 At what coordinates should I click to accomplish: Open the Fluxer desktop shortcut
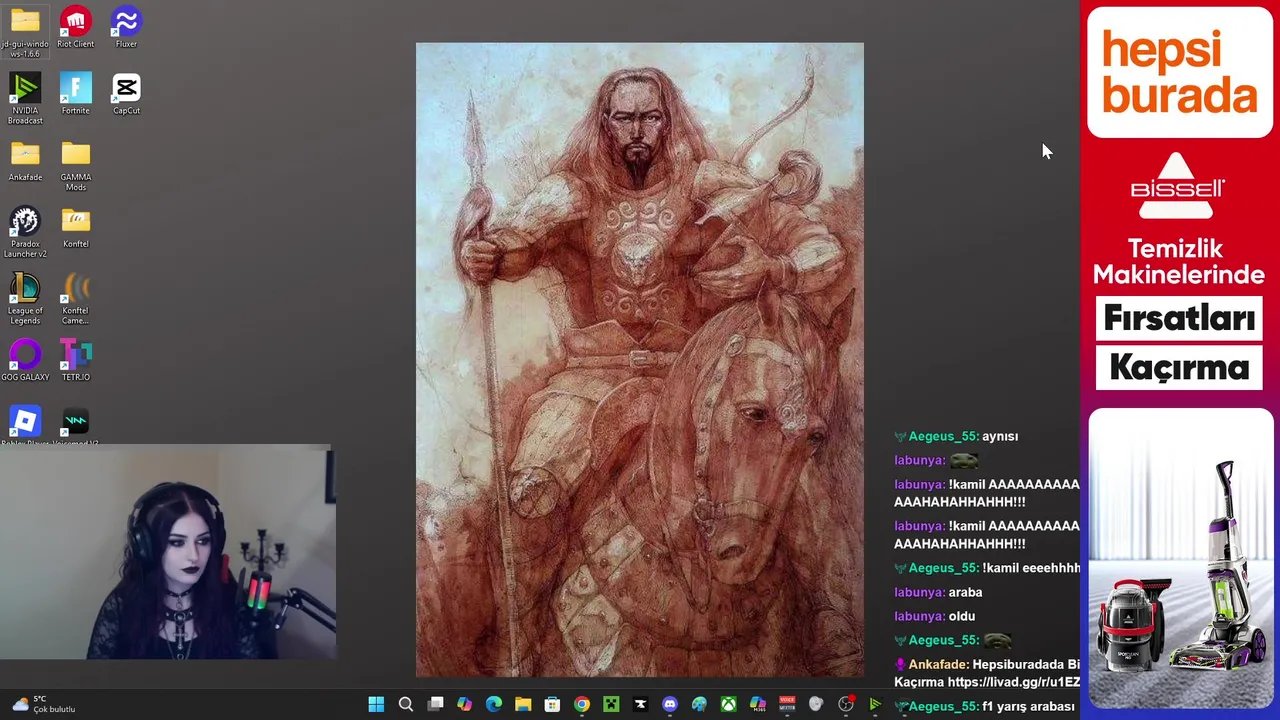click(126, 28)
